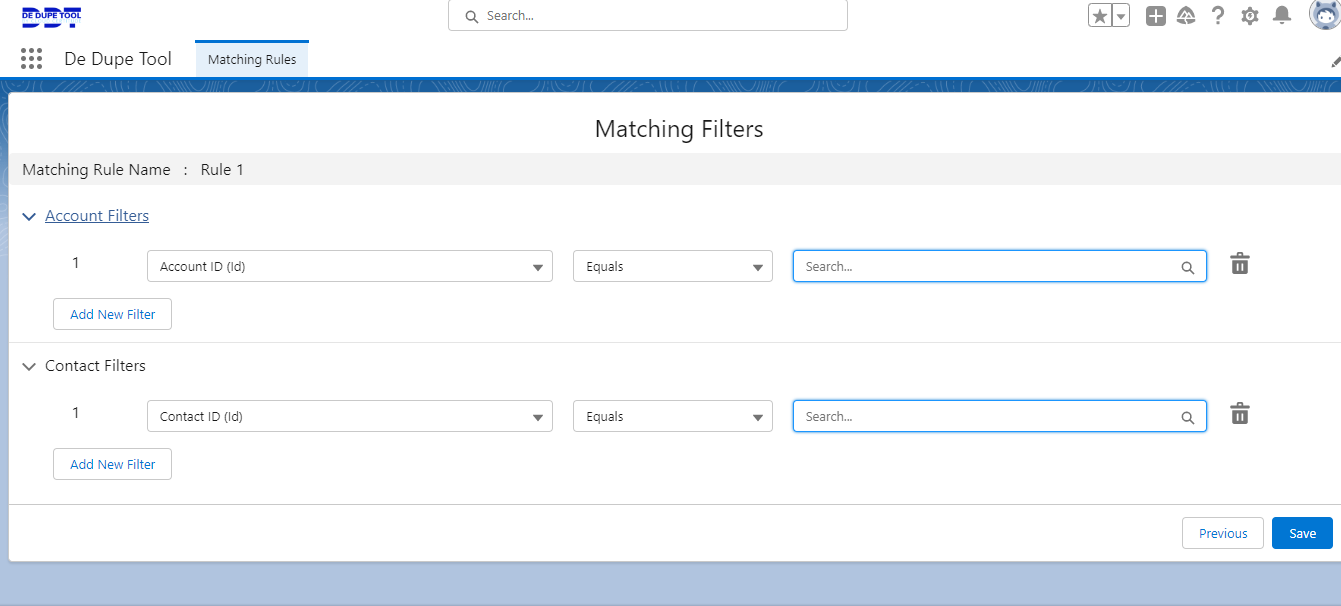Open the Trailhead guidance icon
This screenshot has height=606, width=1341.
pos(1186,16)
